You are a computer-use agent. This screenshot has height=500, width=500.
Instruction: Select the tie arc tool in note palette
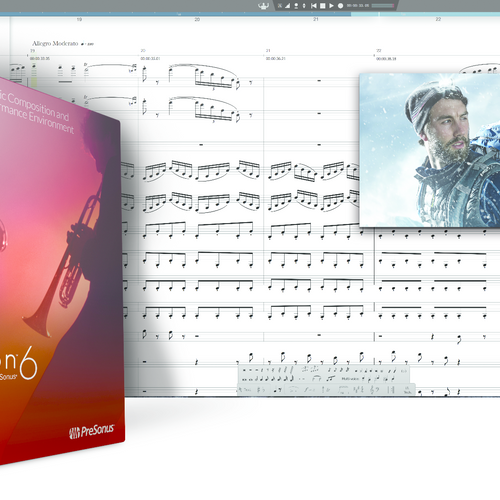[316, 378]
